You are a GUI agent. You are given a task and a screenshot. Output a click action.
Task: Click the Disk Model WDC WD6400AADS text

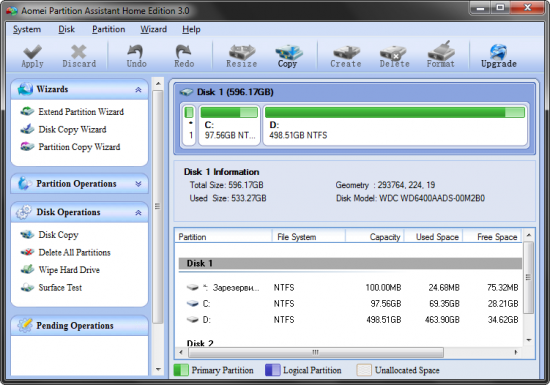(x=410, y=198)
